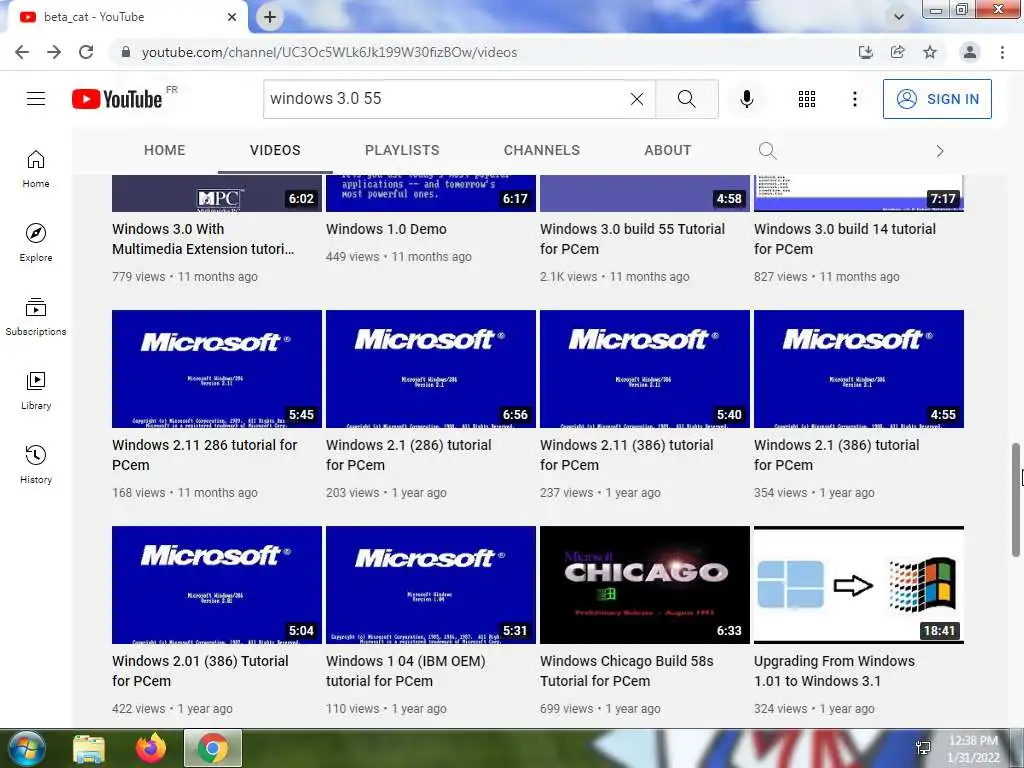Reload the page with the refresh icon
1024x768 pixels.
[86, 52]
